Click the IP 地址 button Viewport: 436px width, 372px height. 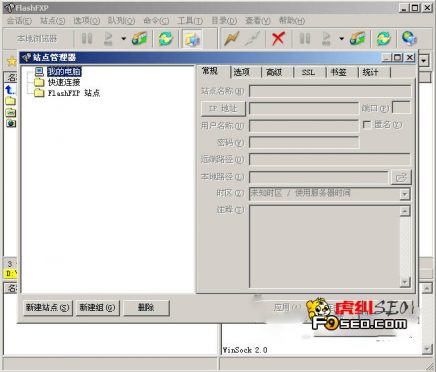tap(223, 108)
